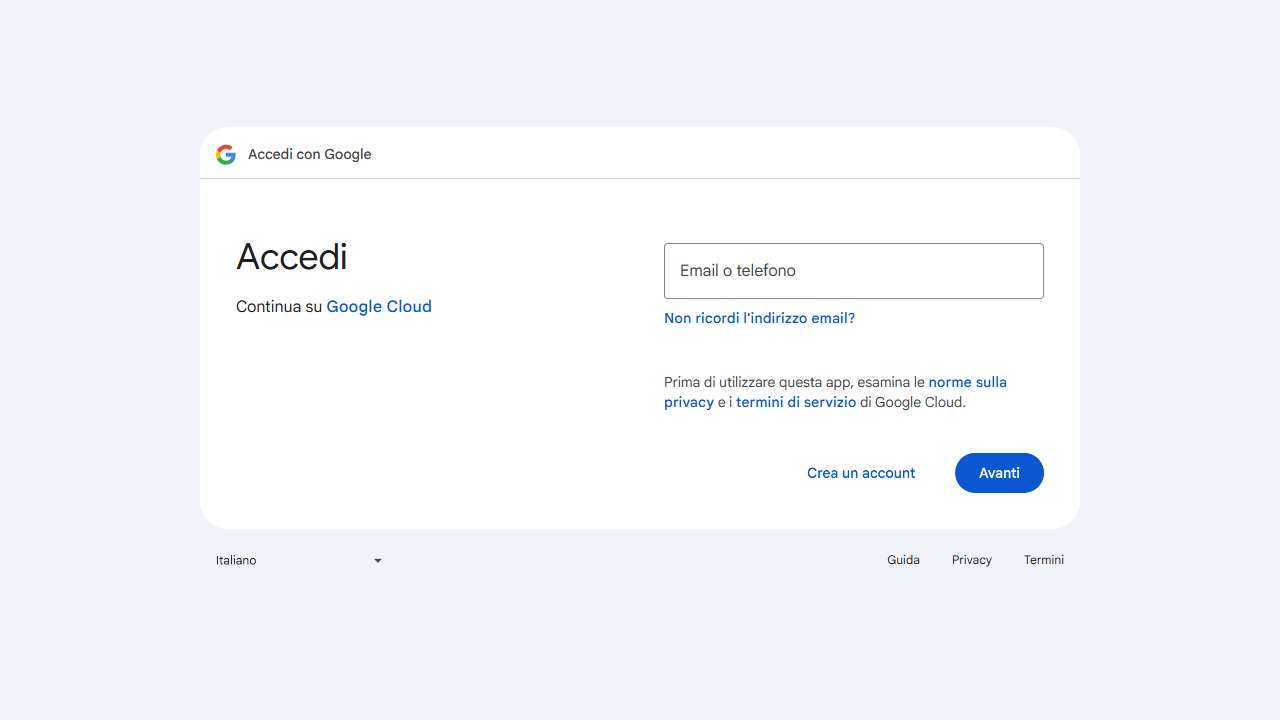The width and height of the screenshot is (1280, 720).
Task: Open the "norme sulla privacy" link
Action: pos(966,382)
